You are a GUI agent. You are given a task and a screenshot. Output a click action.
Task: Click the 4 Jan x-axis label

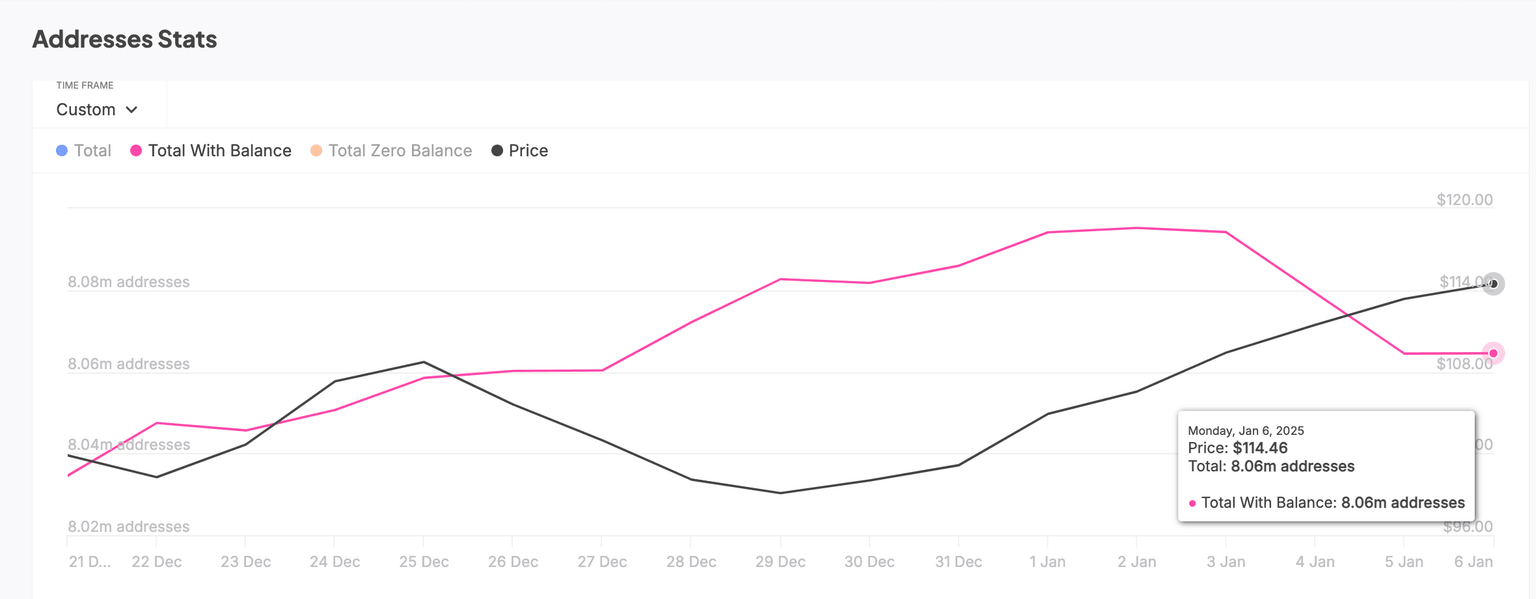point(1315,562)
